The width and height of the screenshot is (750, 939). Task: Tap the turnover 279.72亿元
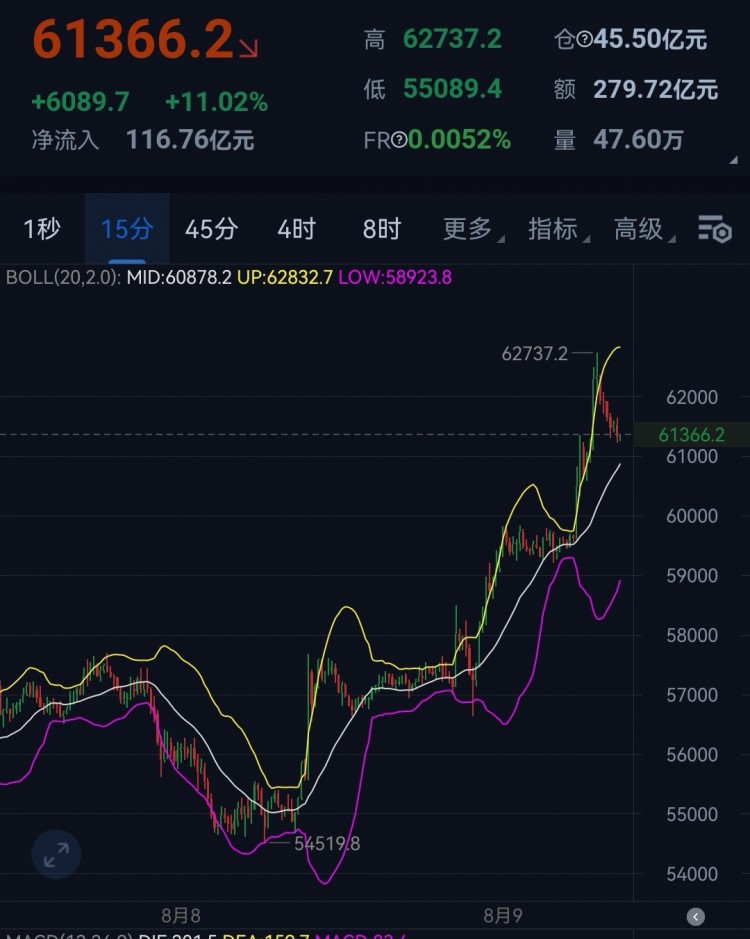click(x=655, y=90)
